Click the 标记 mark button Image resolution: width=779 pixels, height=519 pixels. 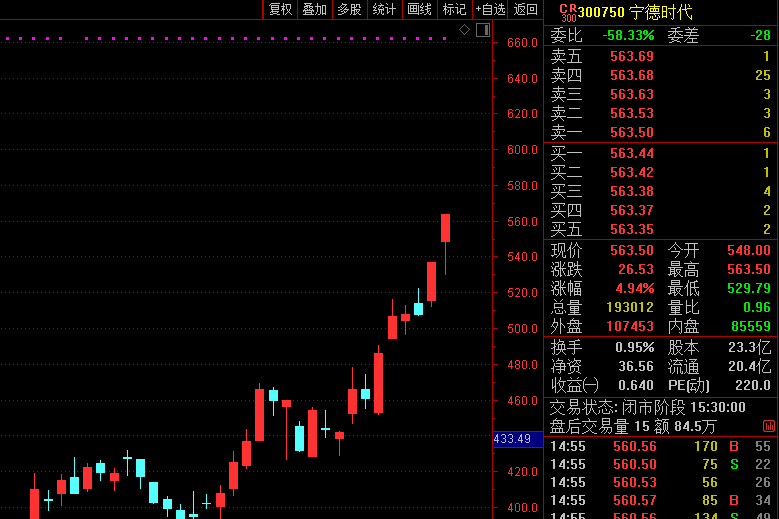454,10
